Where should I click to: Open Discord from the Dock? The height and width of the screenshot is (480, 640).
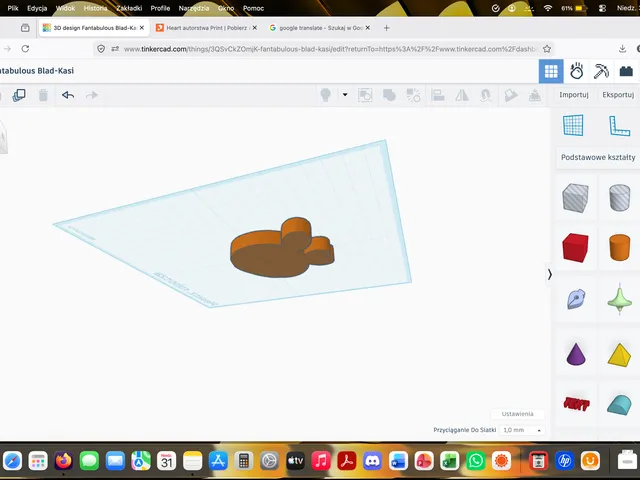372,461
